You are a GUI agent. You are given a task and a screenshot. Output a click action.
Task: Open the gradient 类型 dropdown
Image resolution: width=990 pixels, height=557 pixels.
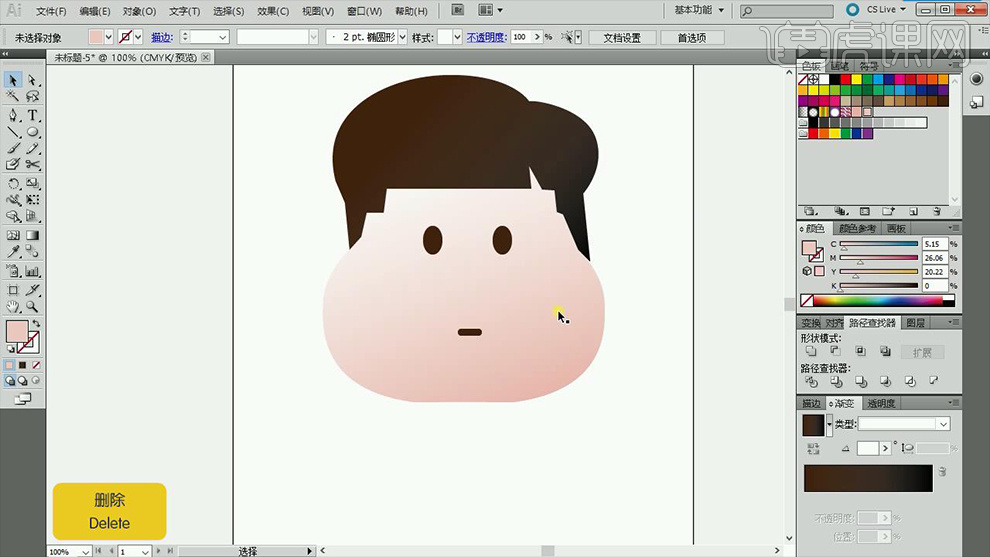[x=943, y=424]
